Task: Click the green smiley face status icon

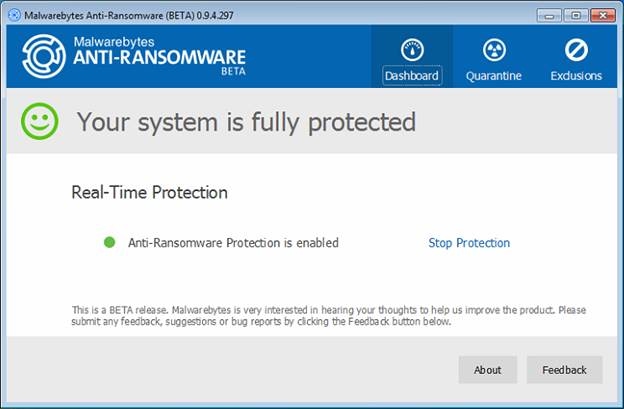Action: [41, 123]
